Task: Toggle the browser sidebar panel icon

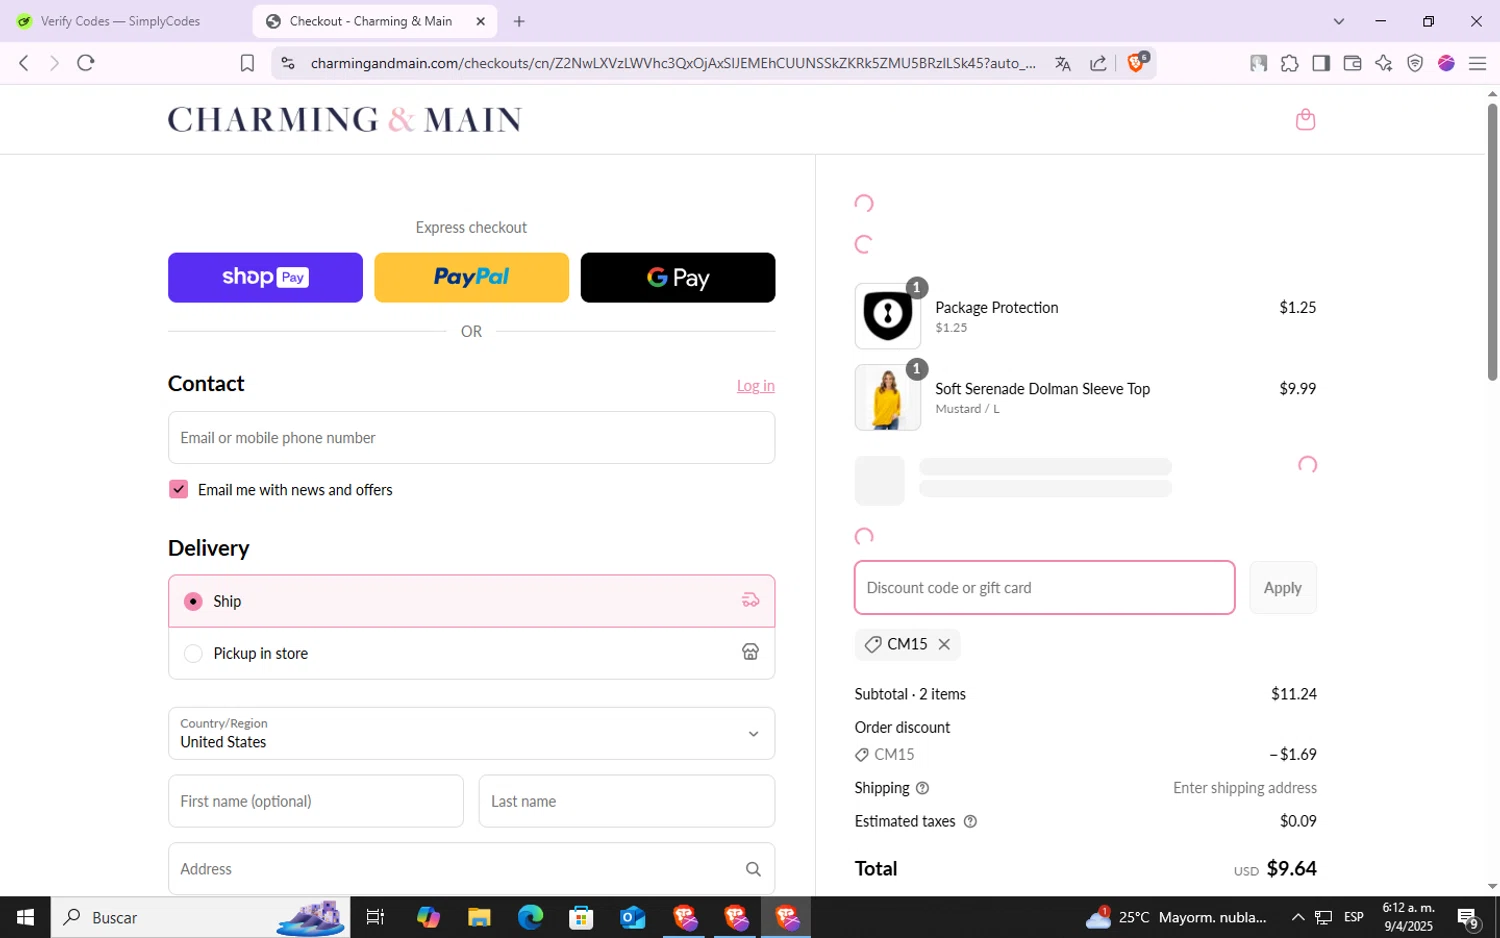Action: coord(1321,63)
